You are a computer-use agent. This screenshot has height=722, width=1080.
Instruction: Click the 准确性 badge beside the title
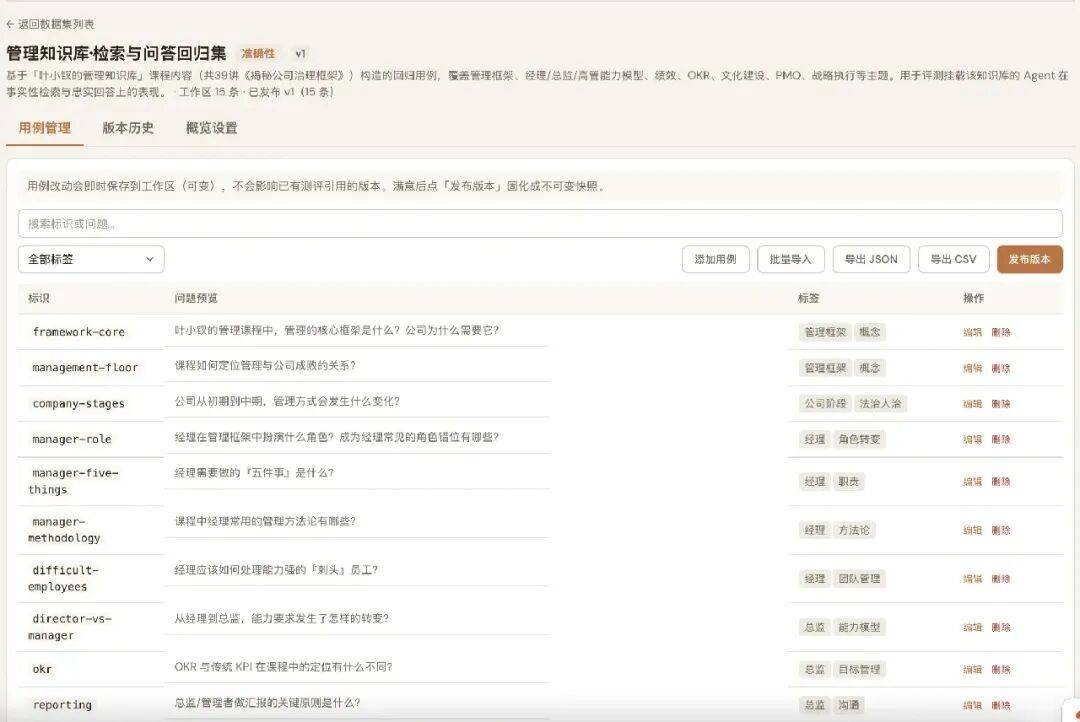click(x=258, y=53)
